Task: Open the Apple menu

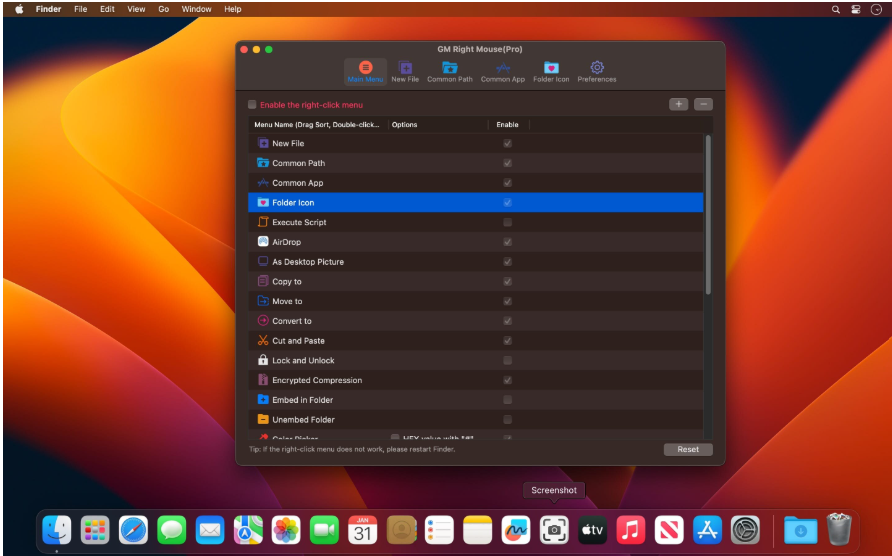Action: click(x=19, y=9)
